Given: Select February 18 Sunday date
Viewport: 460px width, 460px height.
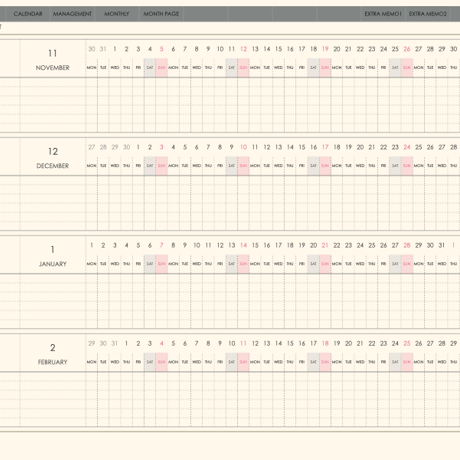Looking at the screenshot, I should tap(325, 344).
